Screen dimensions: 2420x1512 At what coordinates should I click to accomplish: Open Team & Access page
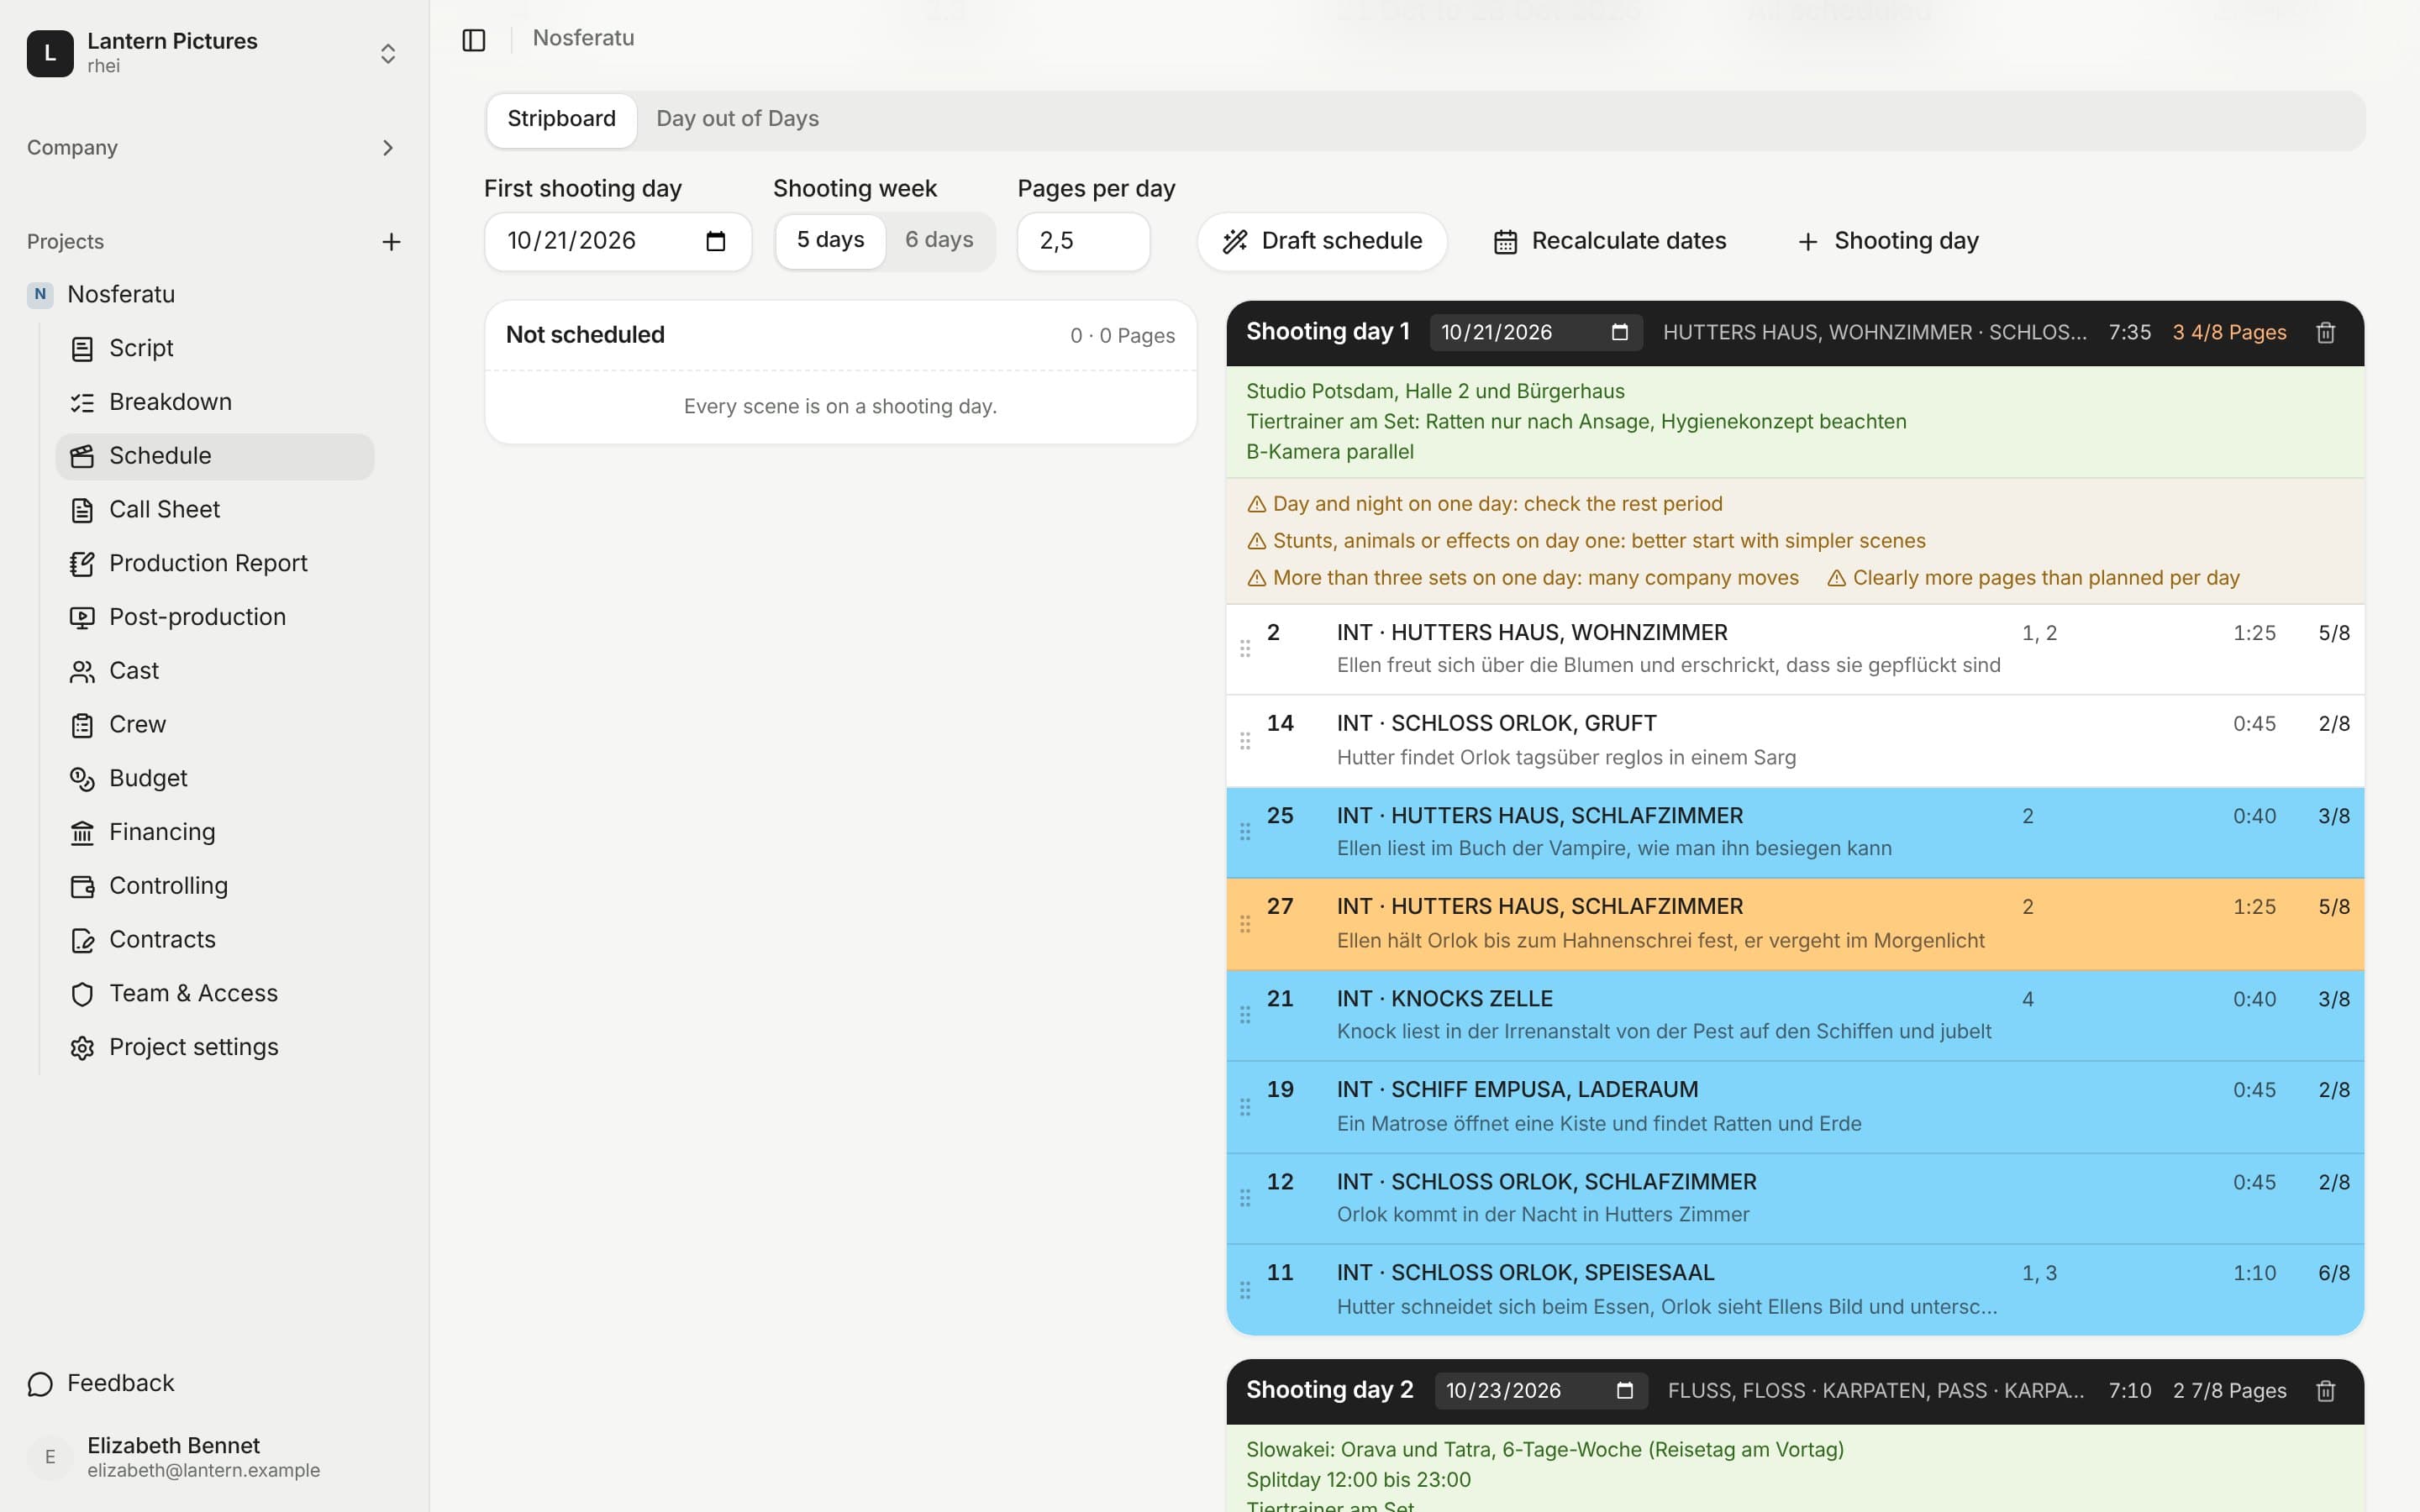[x=215, y=994]
